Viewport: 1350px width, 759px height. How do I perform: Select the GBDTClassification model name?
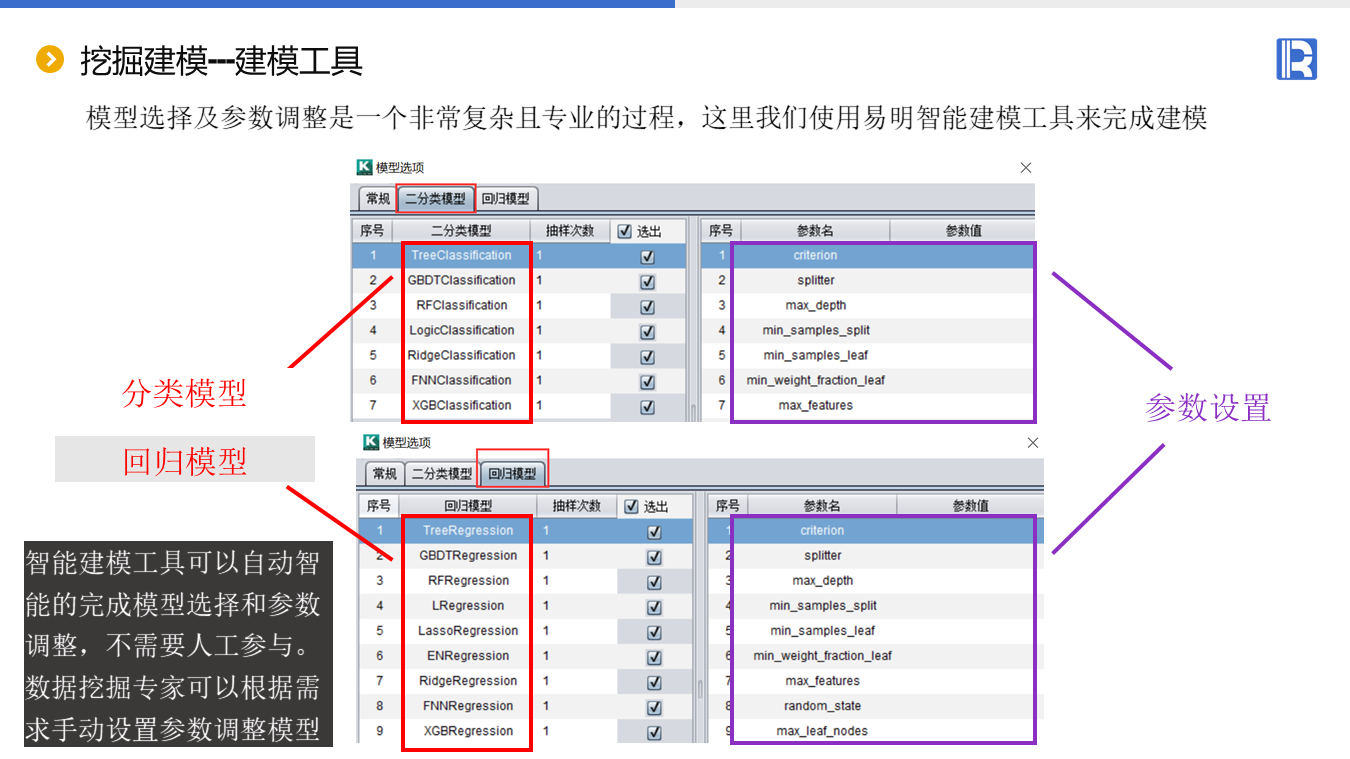pos(461,280)
